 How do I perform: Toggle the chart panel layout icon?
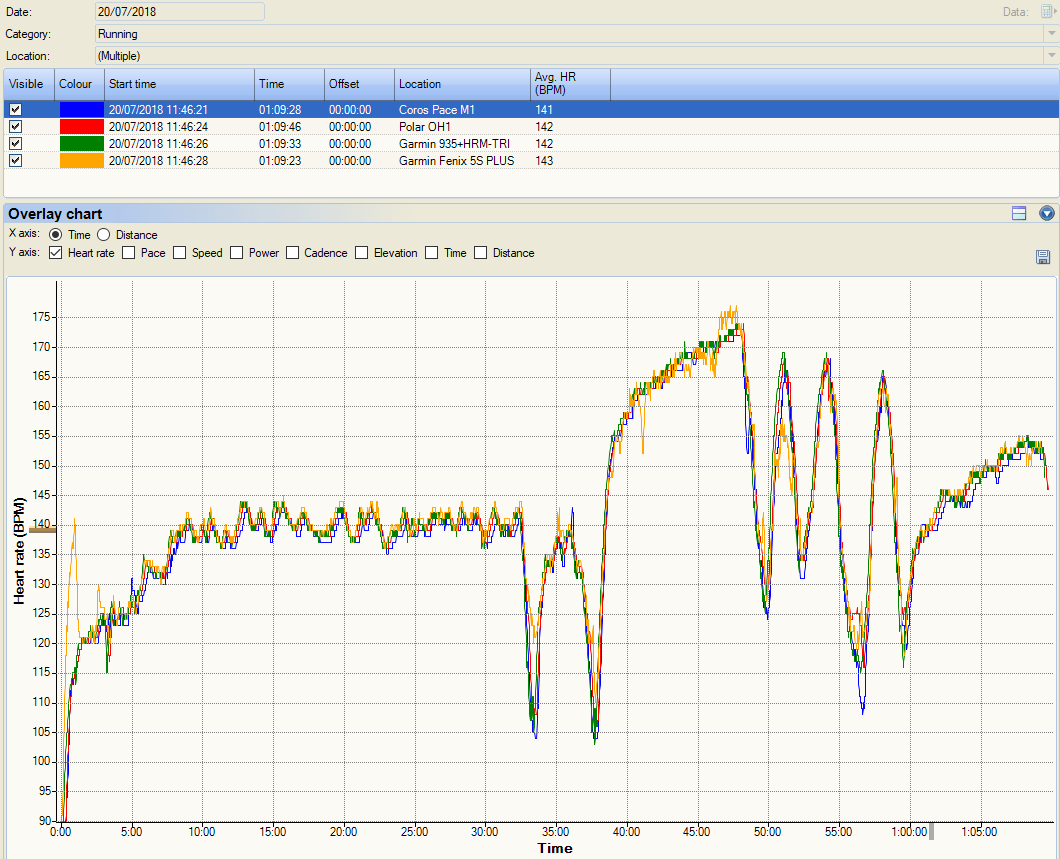tap(1019, 213)
